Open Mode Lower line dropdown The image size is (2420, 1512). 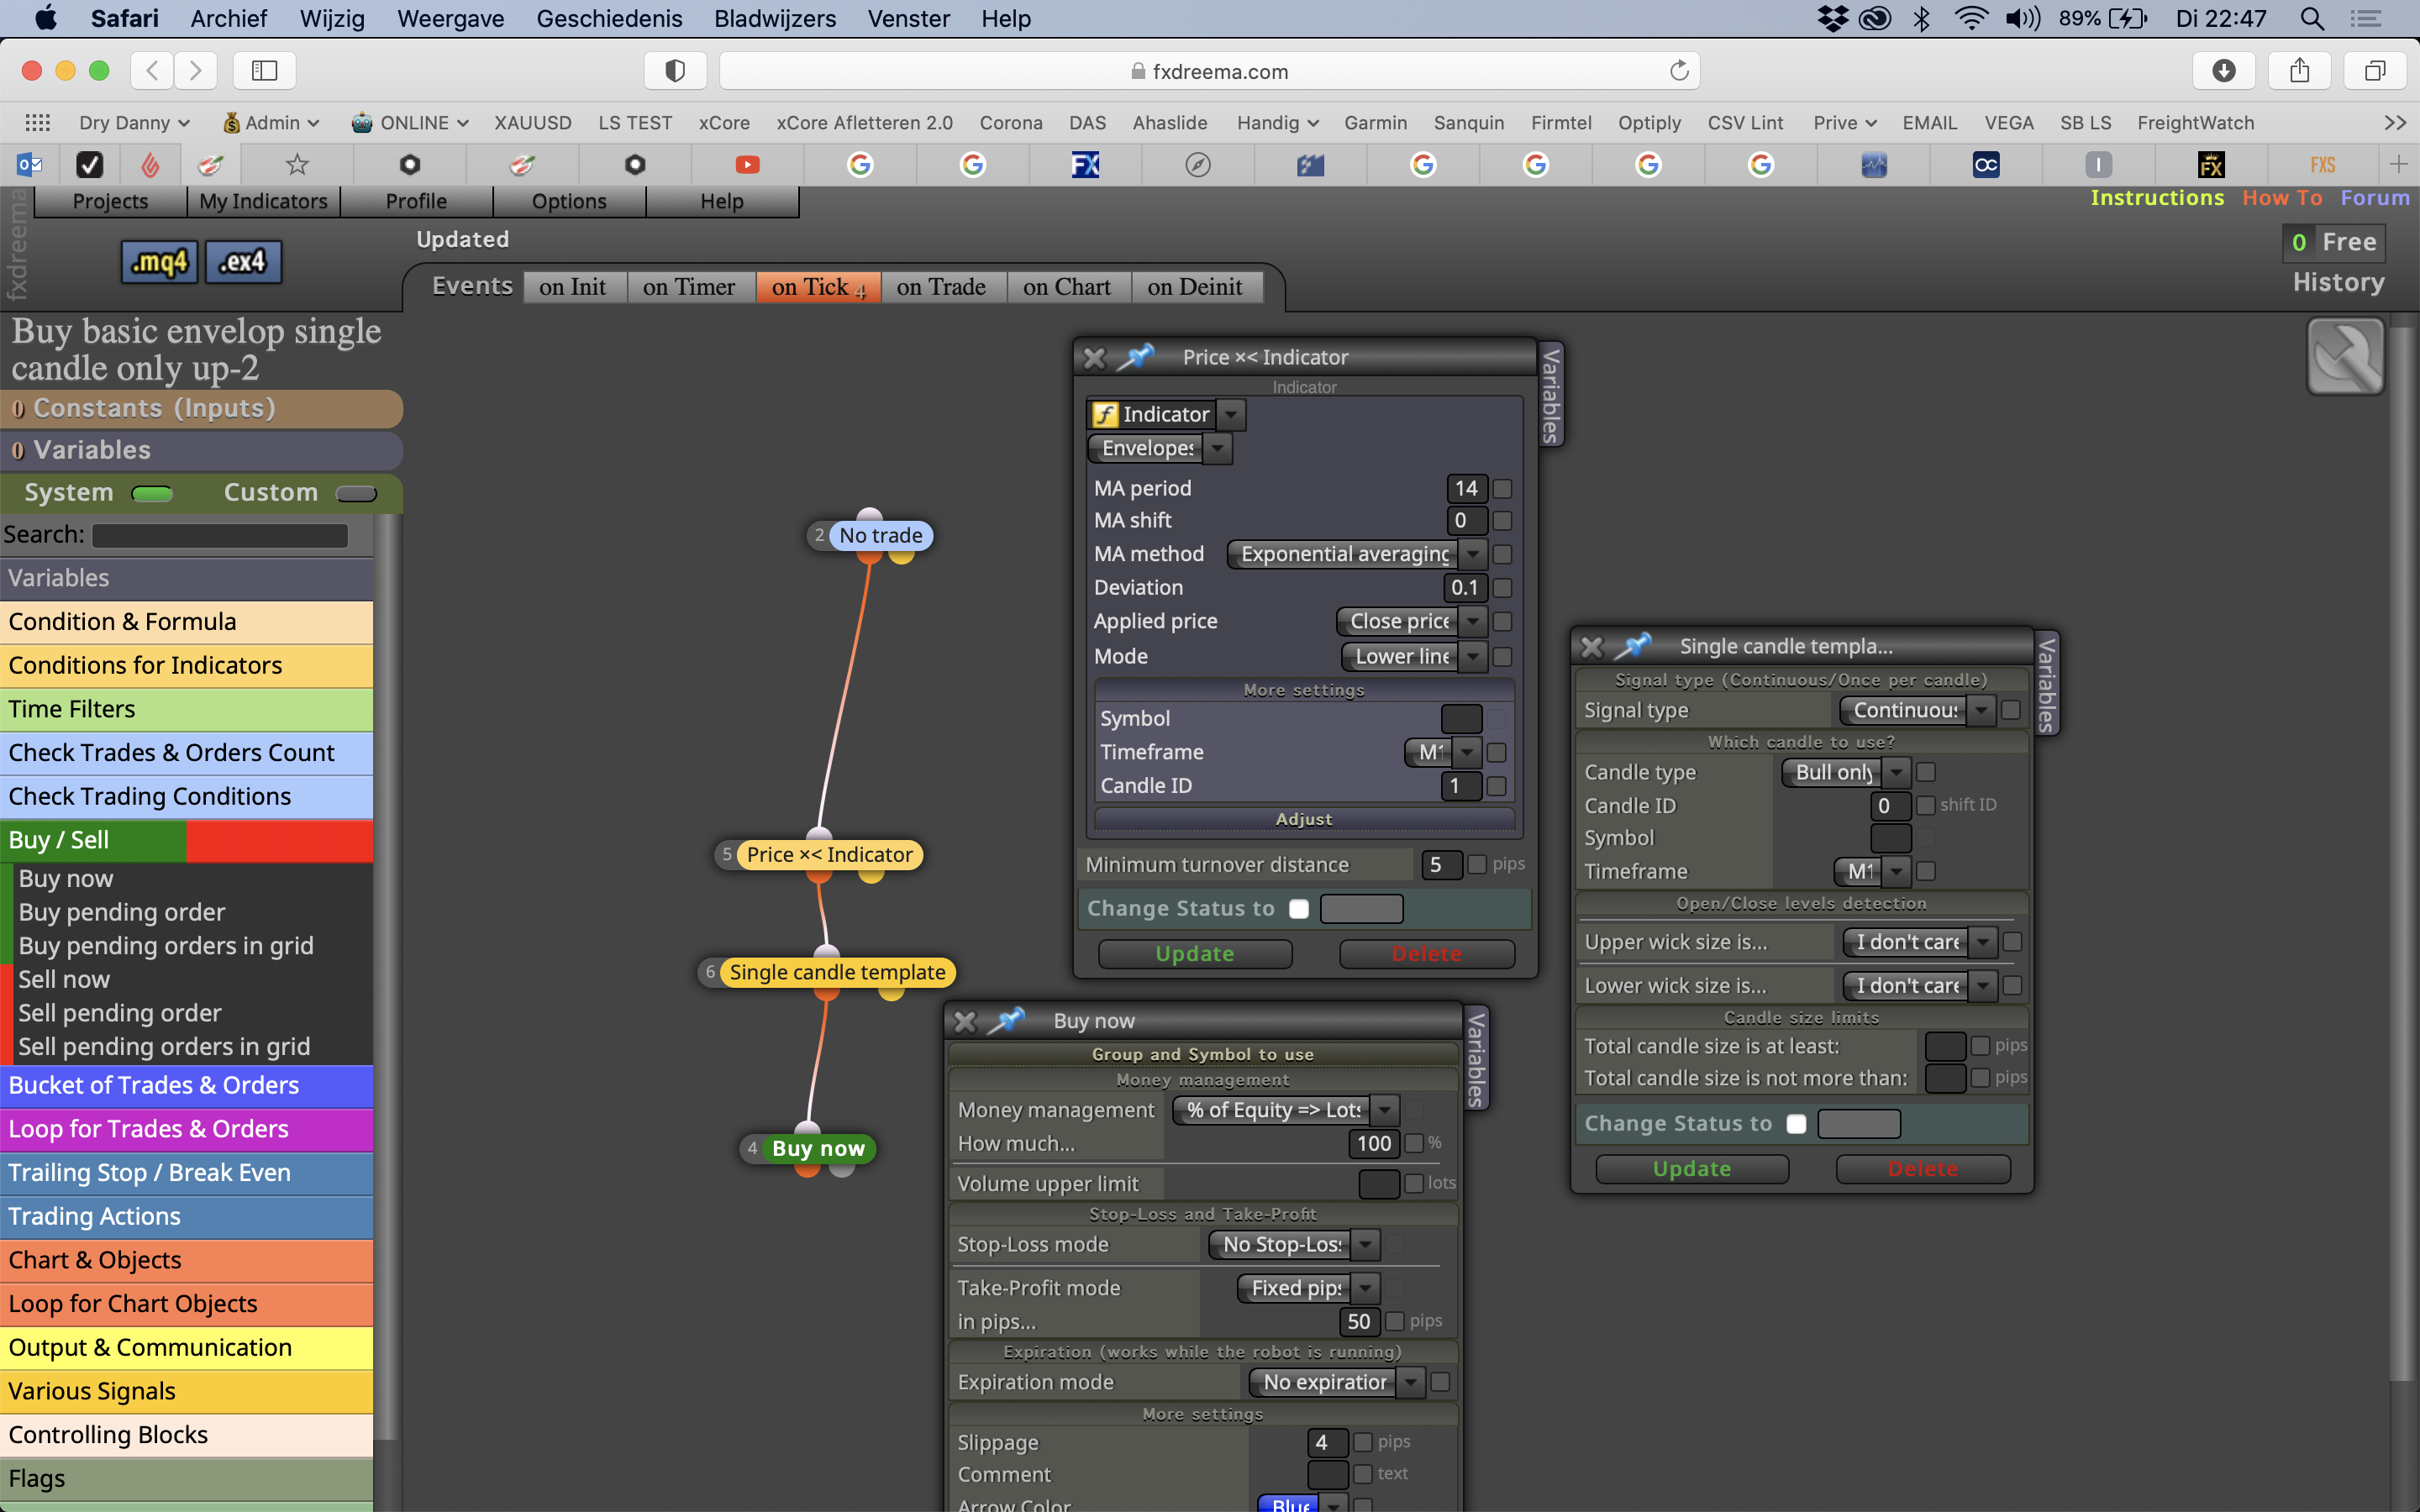point(1413,656)
